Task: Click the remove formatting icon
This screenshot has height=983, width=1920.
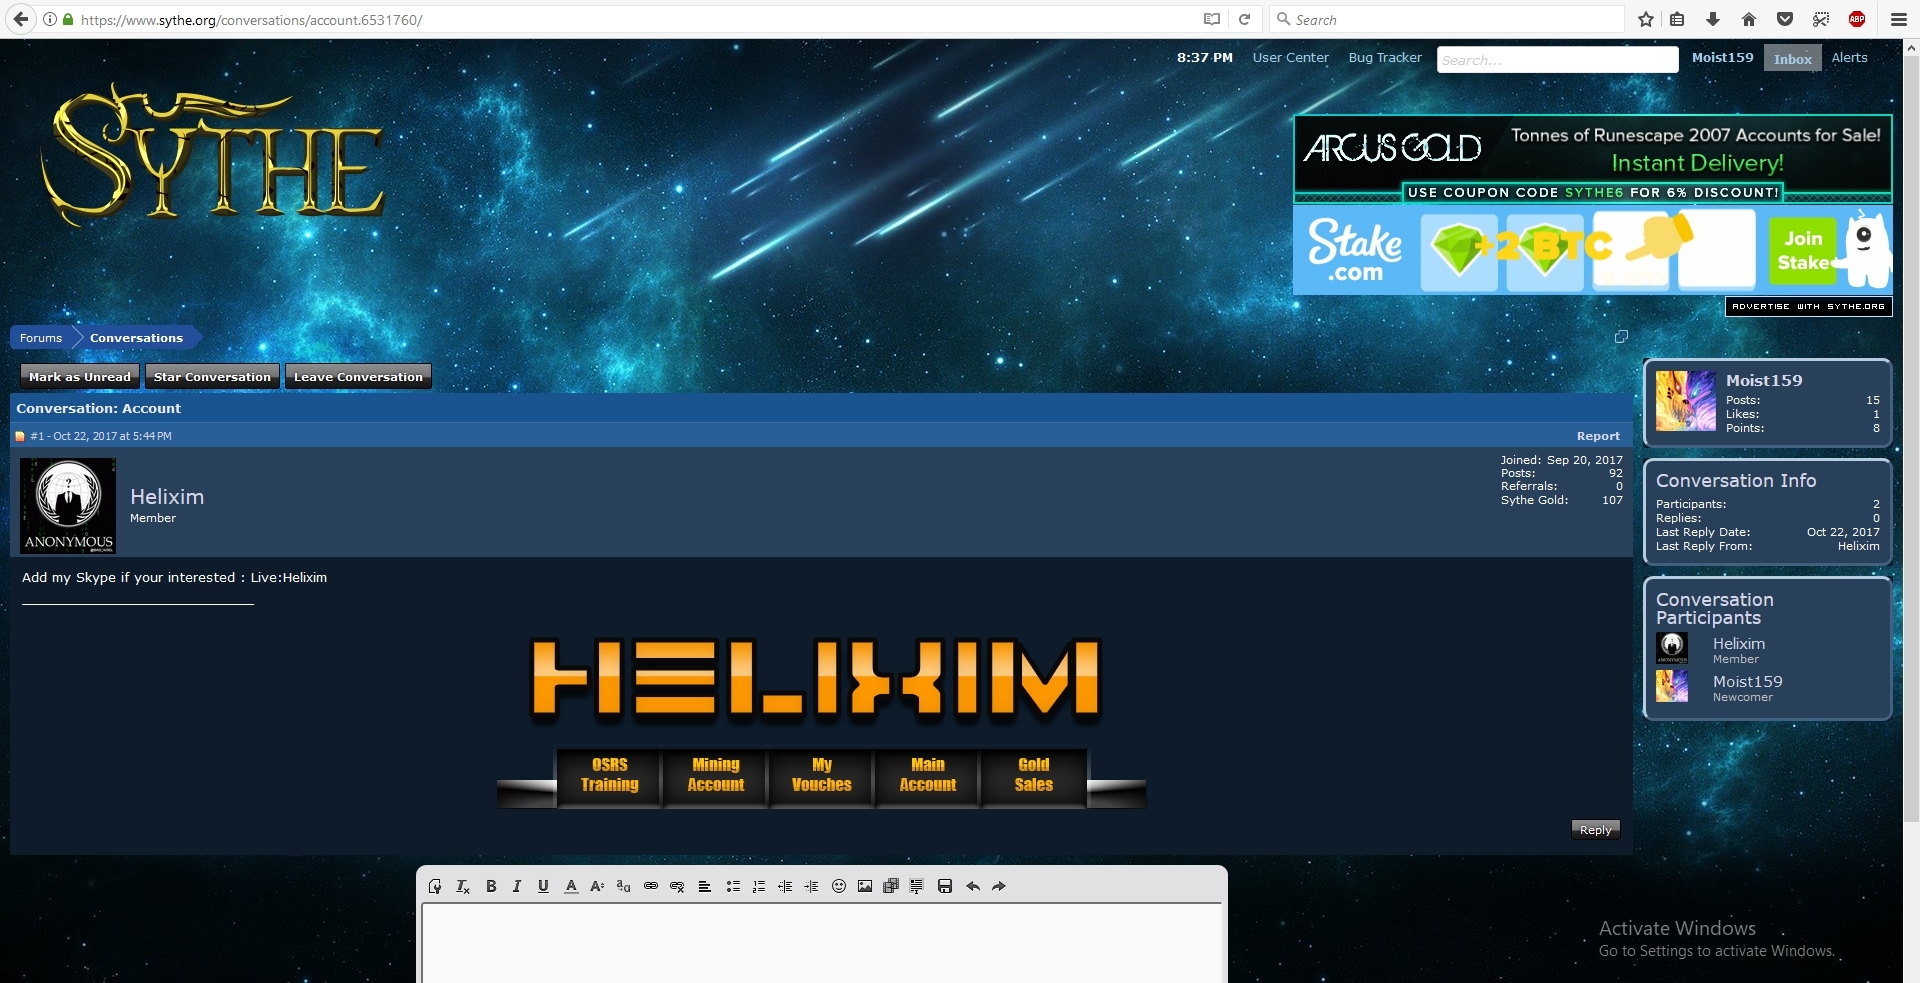Action: (x=463, y=886)
